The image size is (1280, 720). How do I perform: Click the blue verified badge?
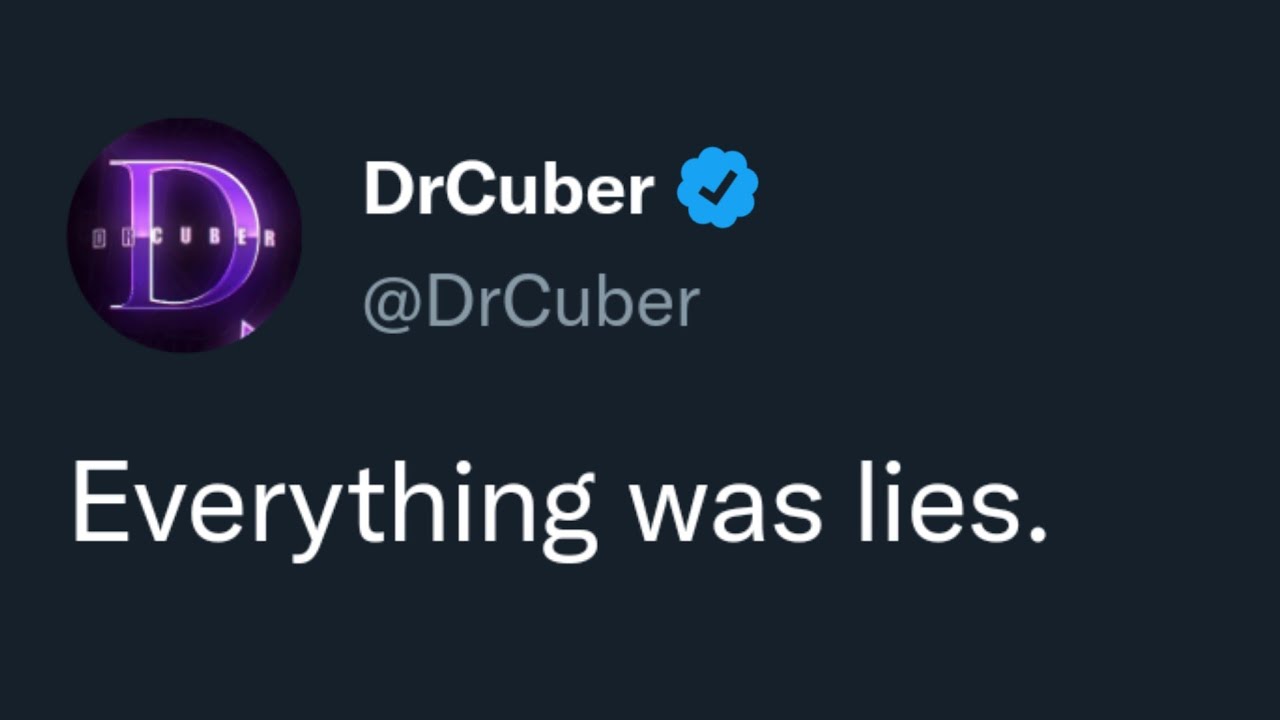pyautogui.click(x=717, y=187)
